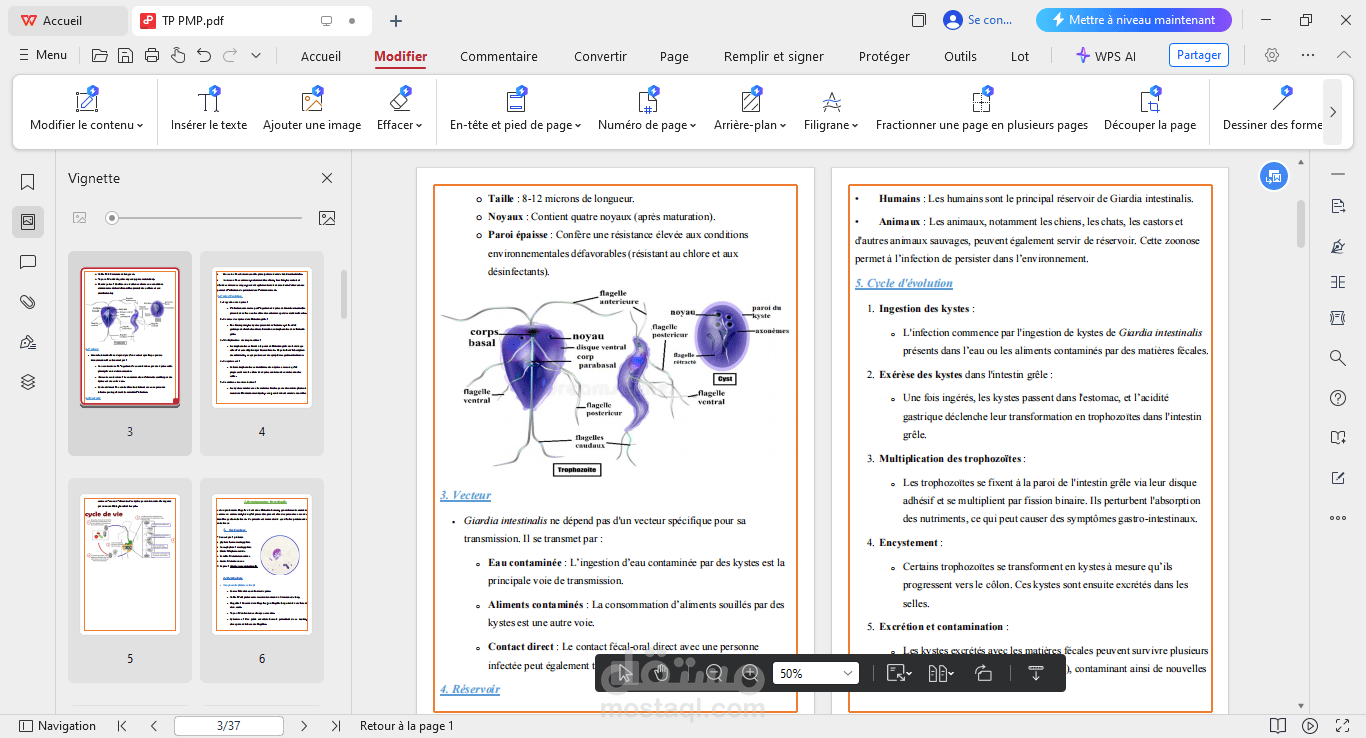This screenshot has width=1366, height=738.
Task: Open WPS AI
Action: pos(1106,56)
